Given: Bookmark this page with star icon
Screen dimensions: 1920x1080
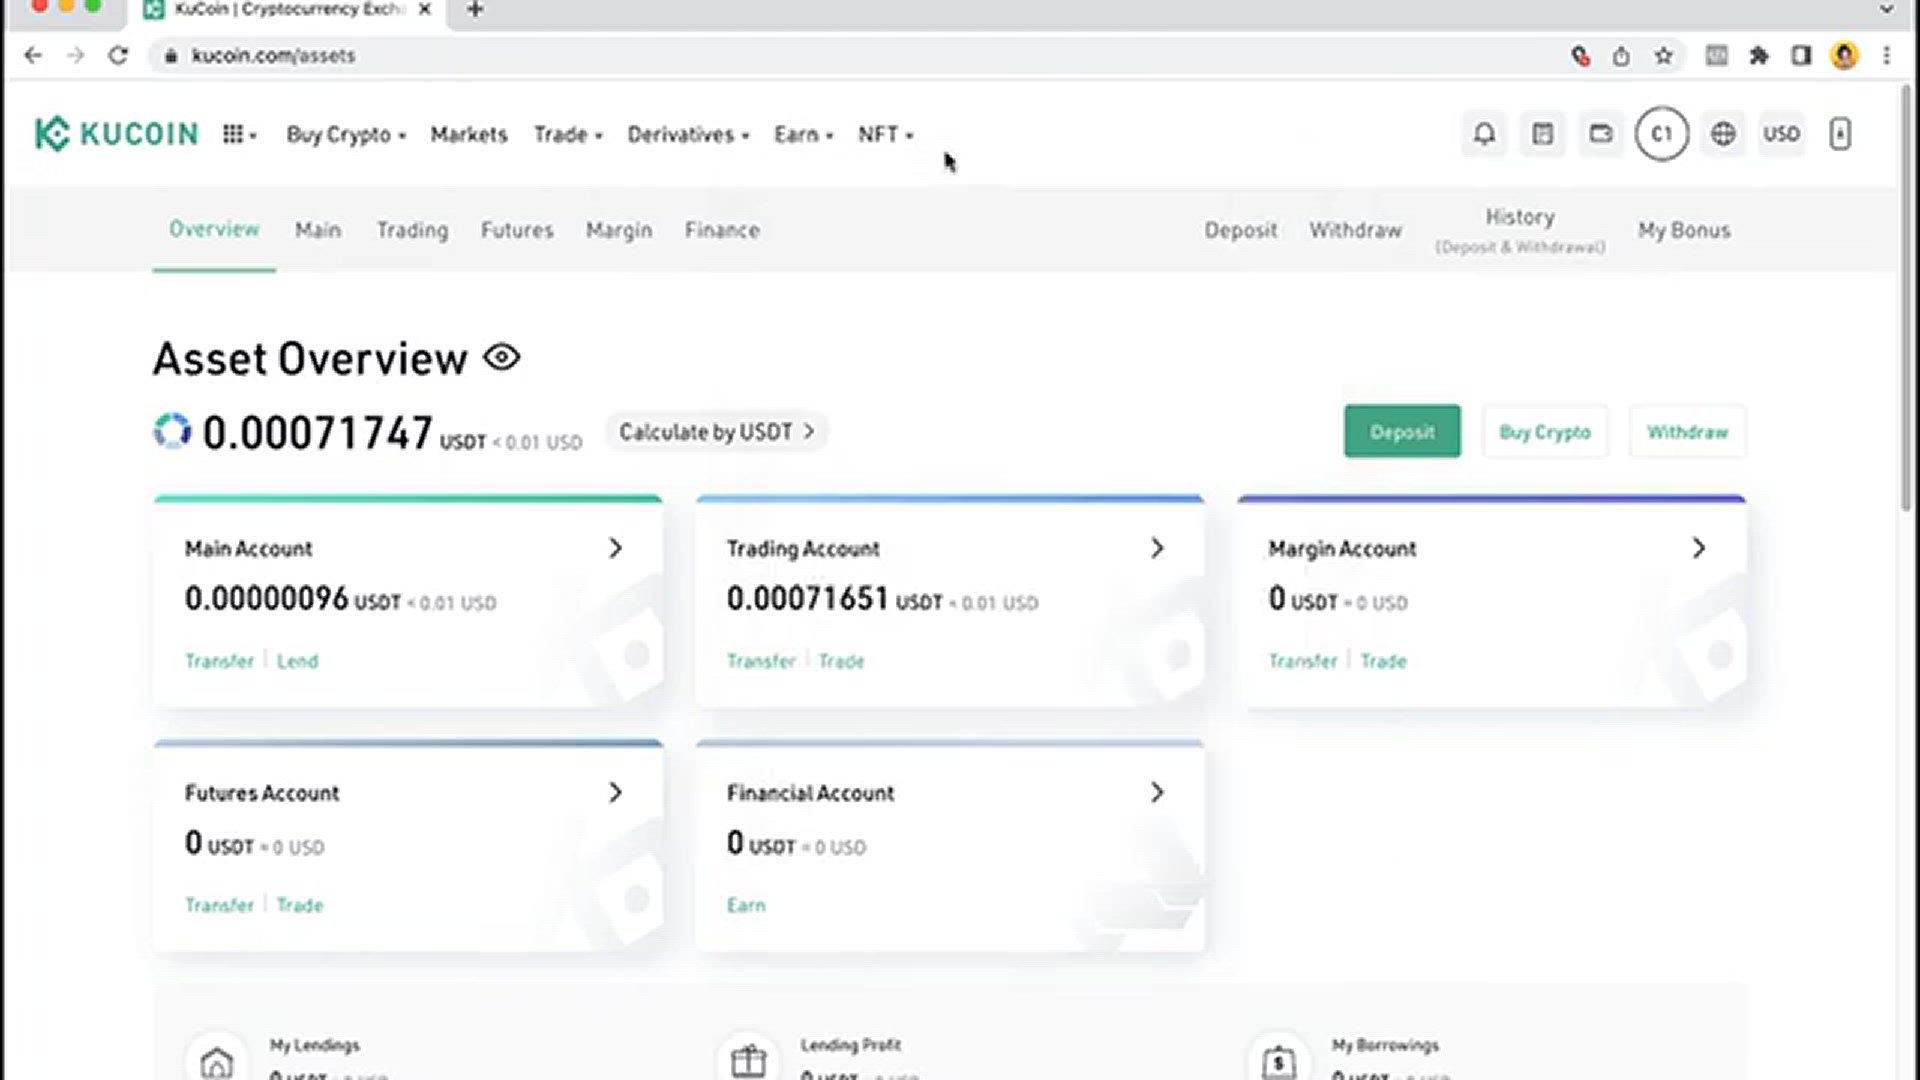Looking at the screenshot, I should click(x=1663, y=56).
